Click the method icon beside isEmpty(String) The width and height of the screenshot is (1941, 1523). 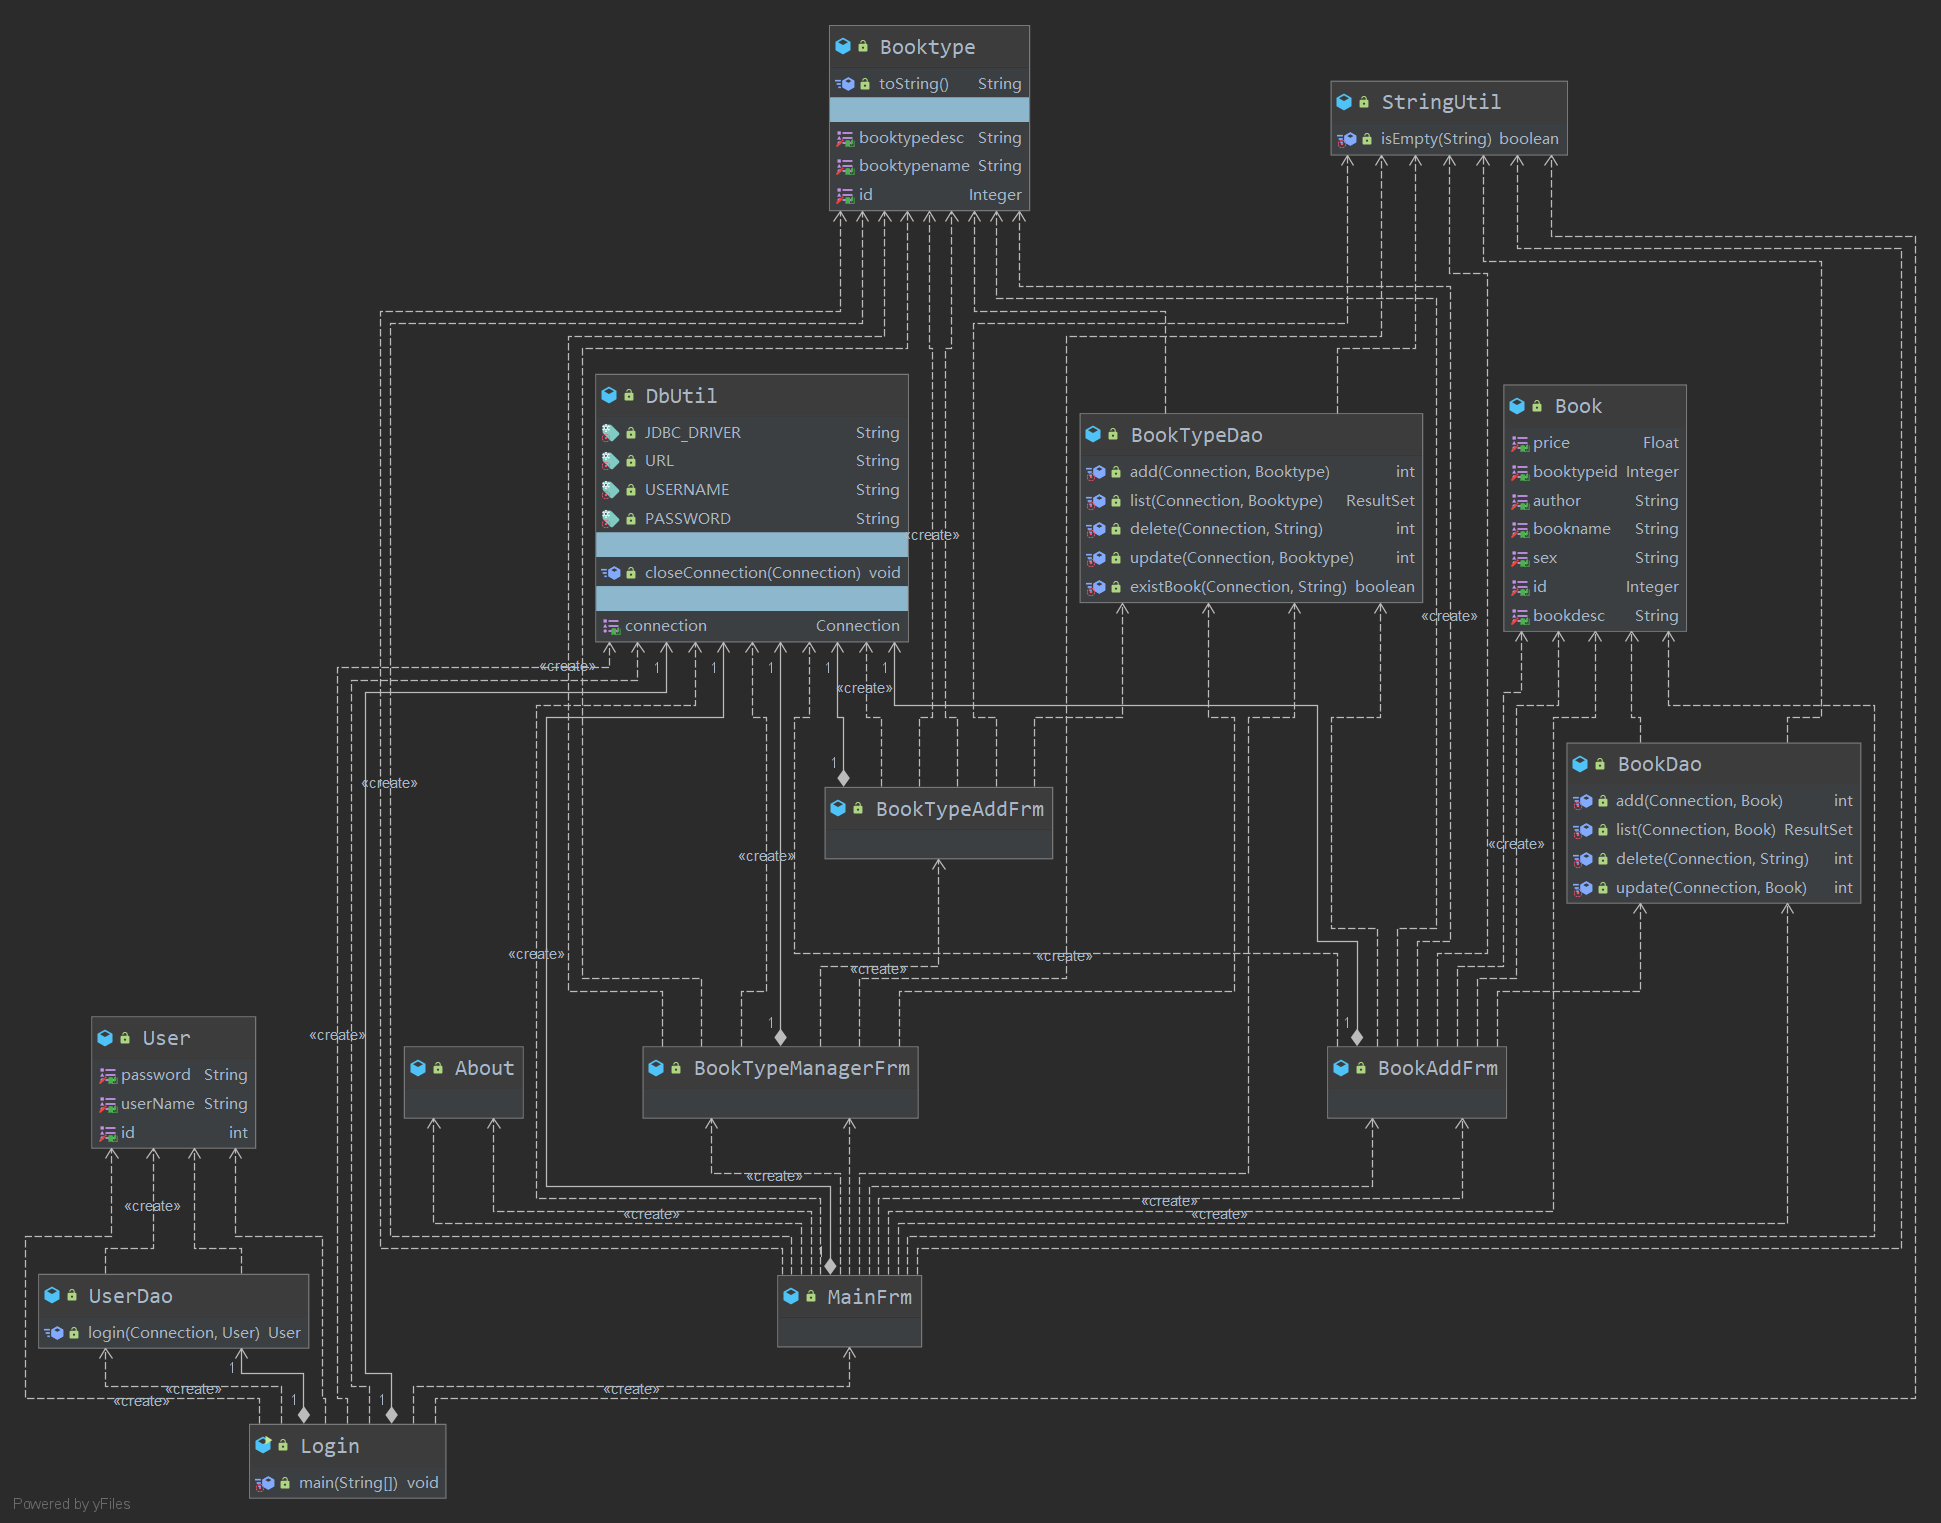pyautogui.click(x=1347, y=139)
